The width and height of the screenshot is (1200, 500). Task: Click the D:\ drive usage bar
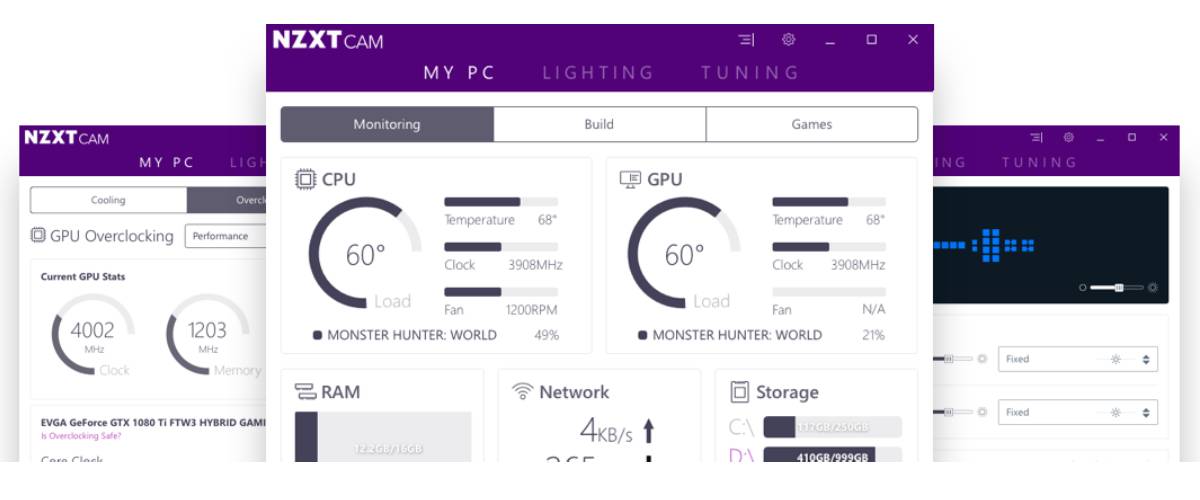tap(832, 456)
